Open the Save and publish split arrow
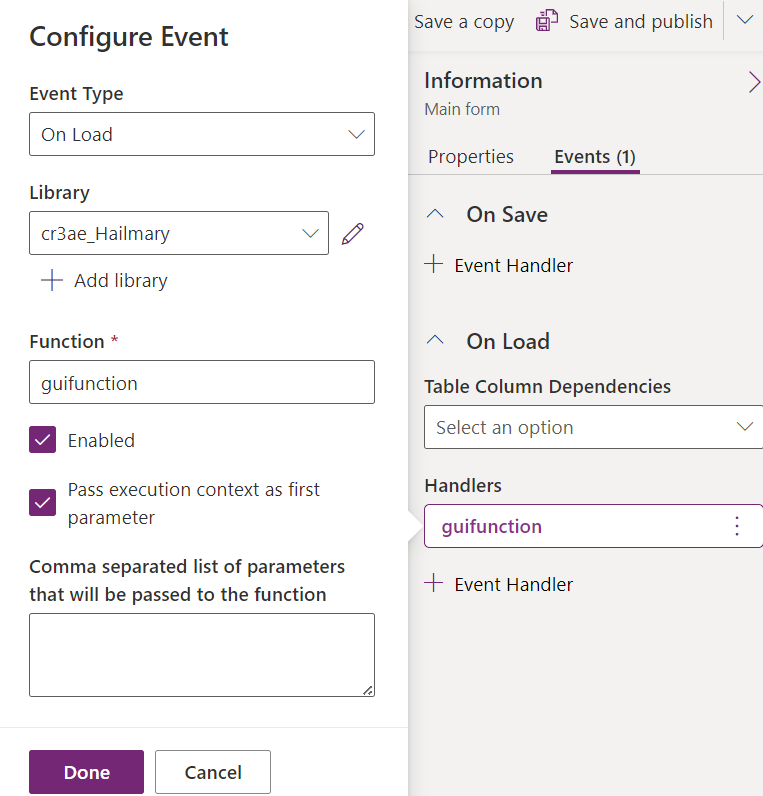 point(744,21)
